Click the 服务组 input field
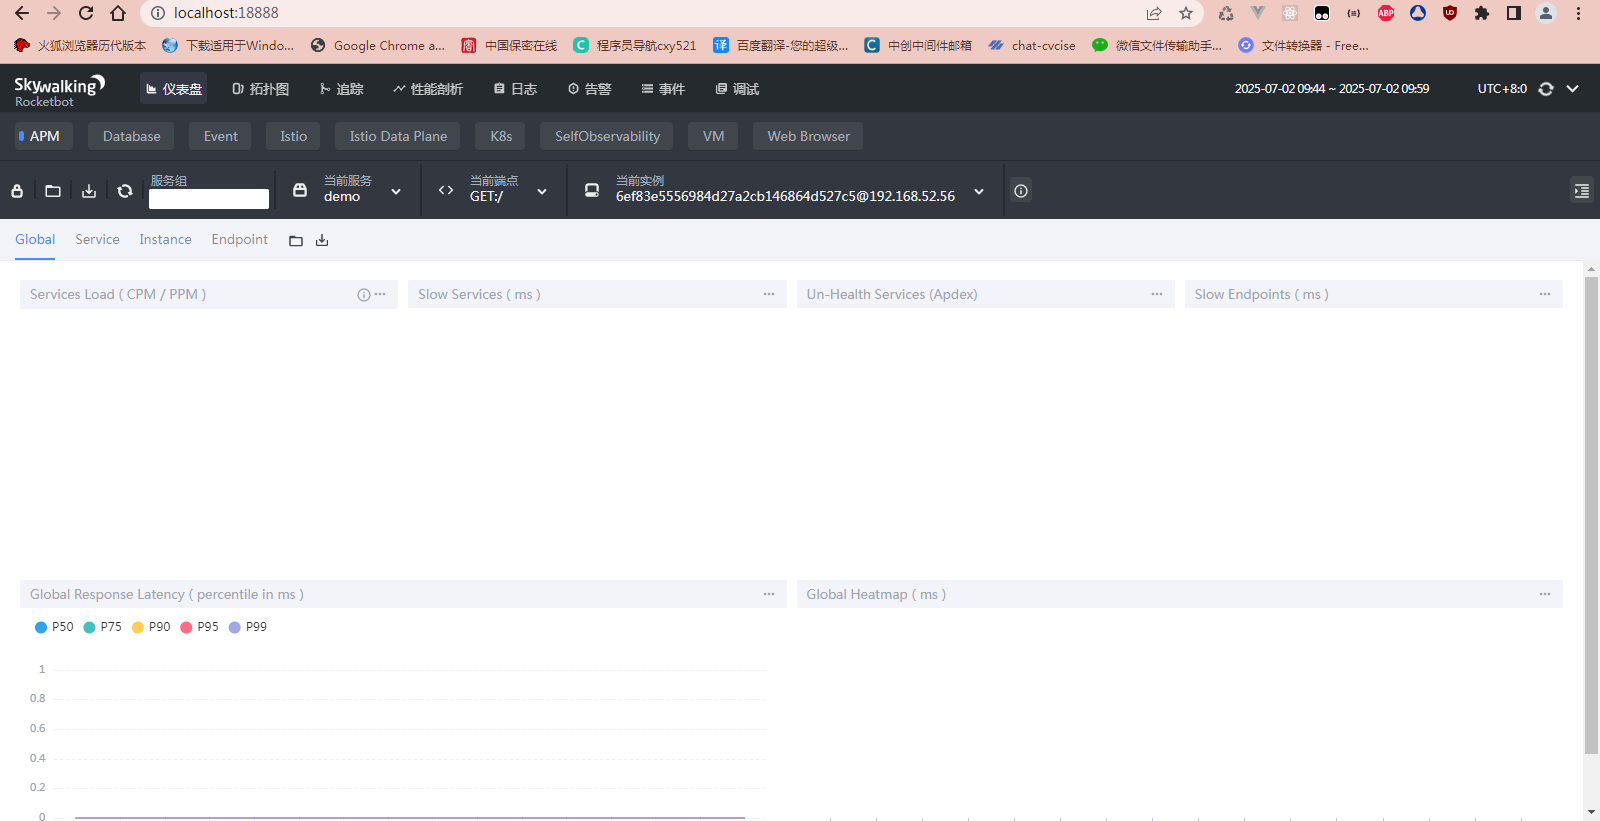This screenshot has width=1600, height=821. point(209,199)
